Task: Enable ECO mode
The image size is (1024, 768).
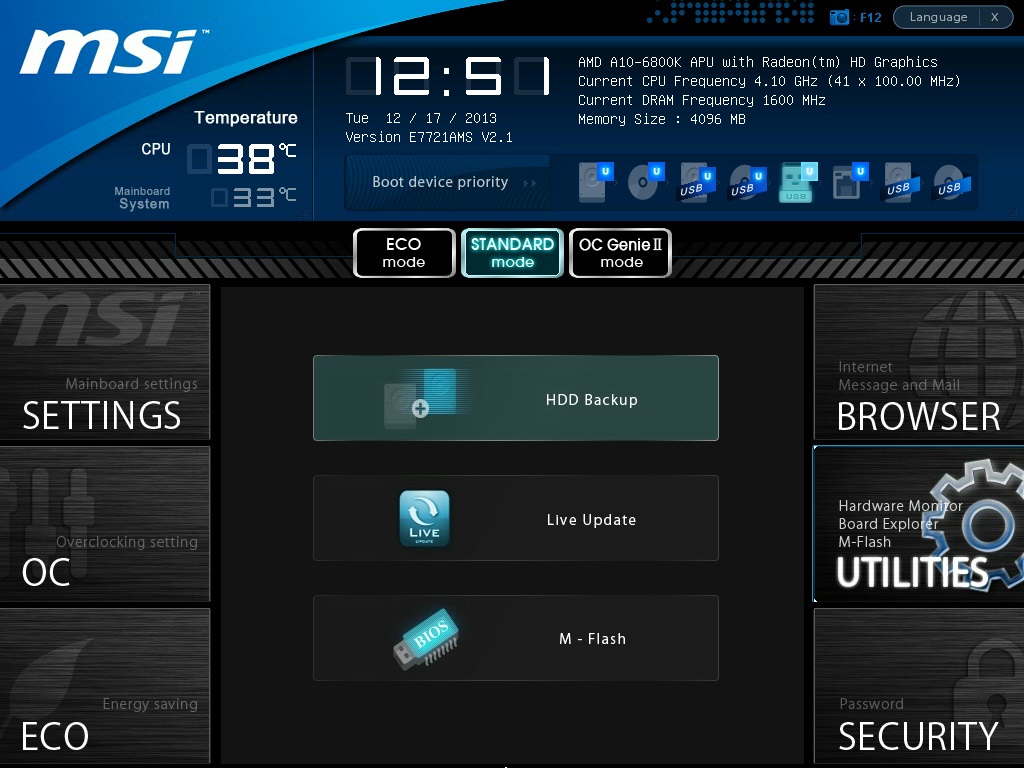Action: click(404, 253)
